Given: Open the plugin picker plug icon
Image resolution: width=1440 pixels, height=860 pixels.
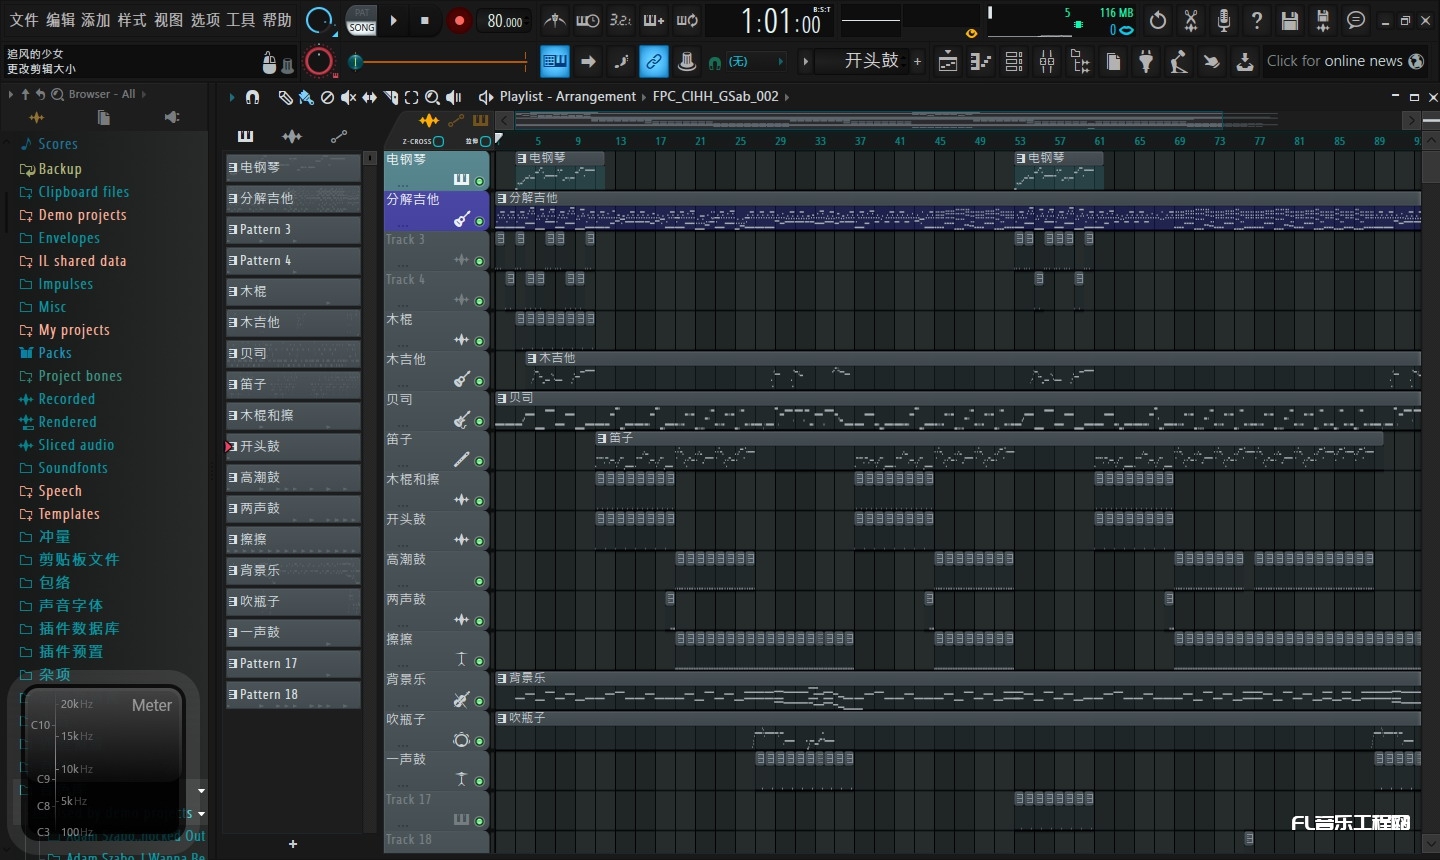Looking at the screenshot, I should [x=1146, y=62].
